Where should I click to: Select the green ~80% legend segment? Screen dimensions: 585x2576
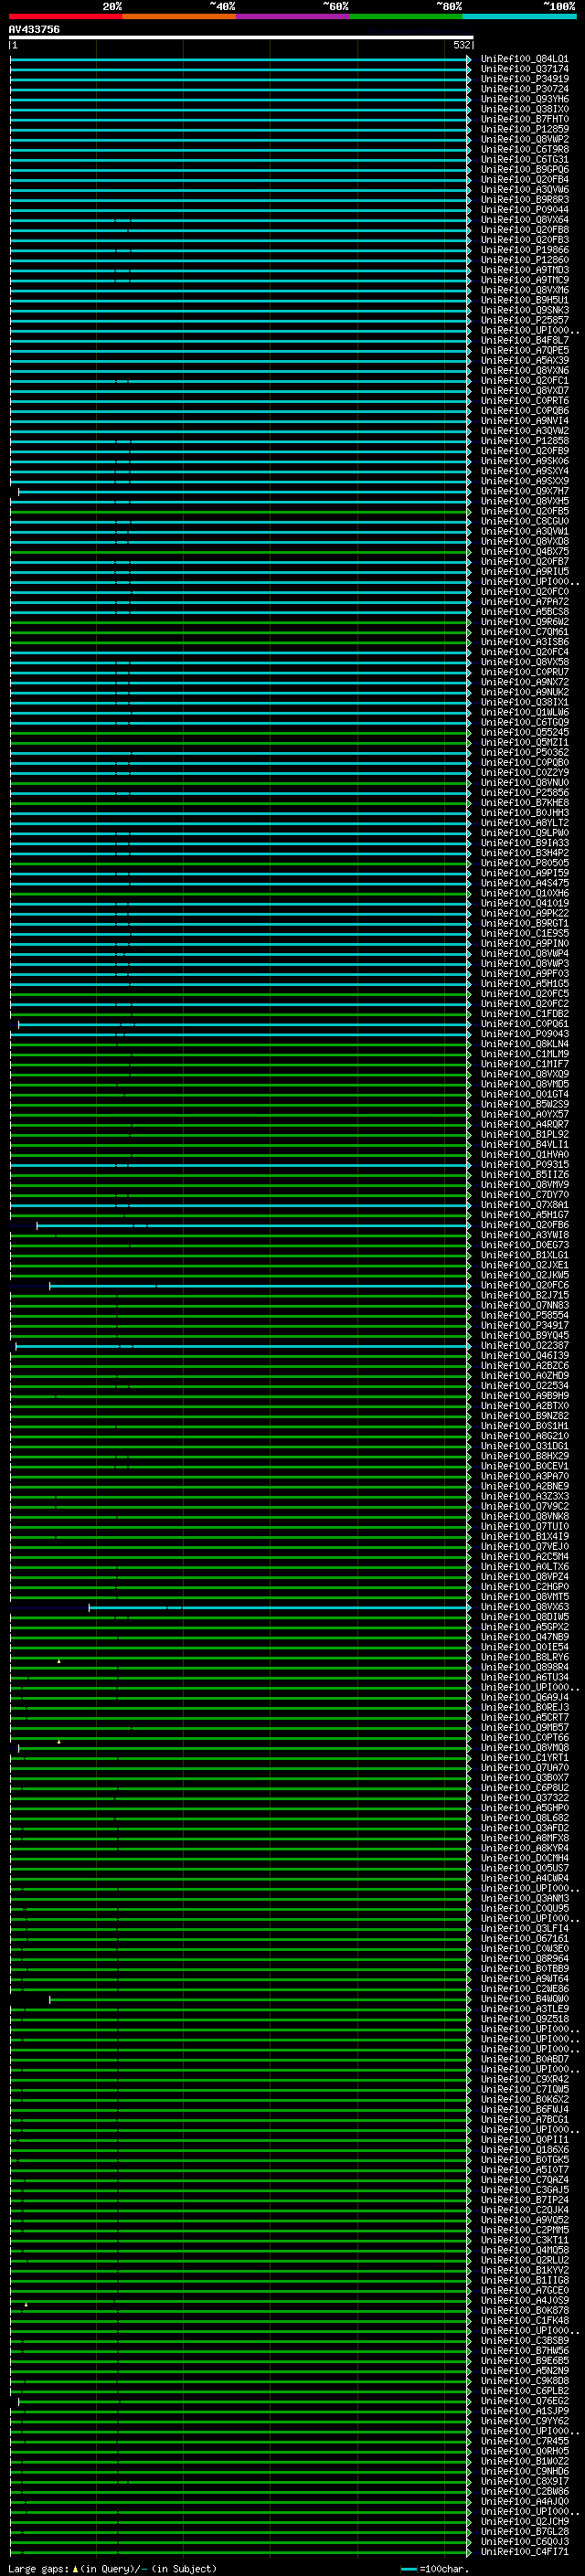[x=405, y=16]
